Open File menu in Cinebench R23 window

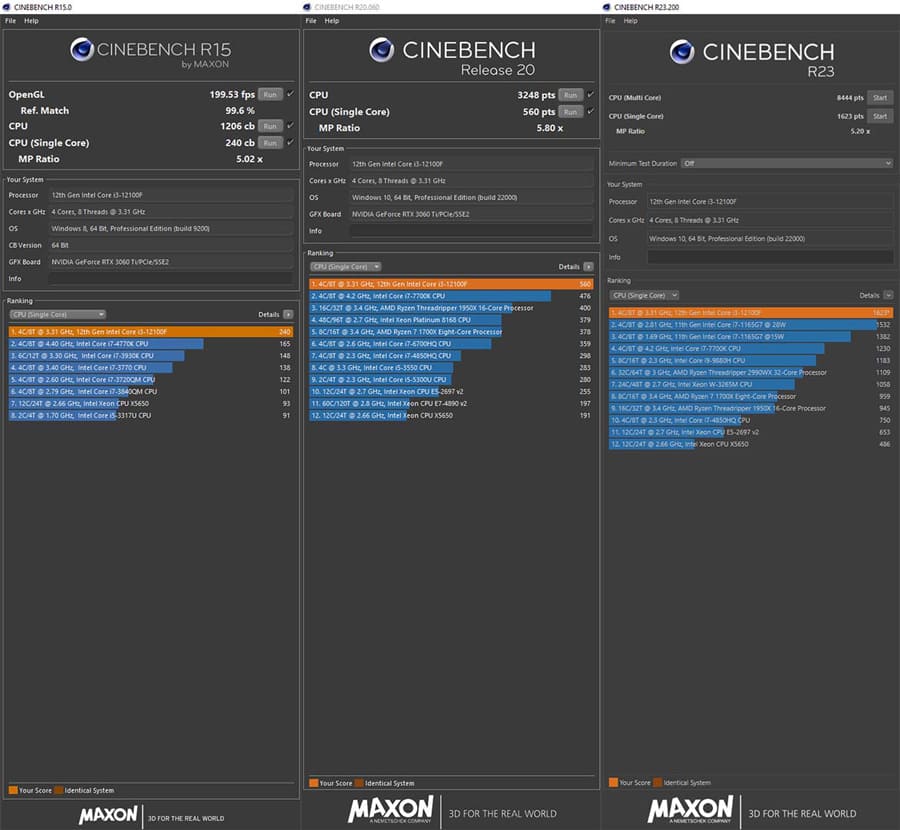tap(610, 21)
